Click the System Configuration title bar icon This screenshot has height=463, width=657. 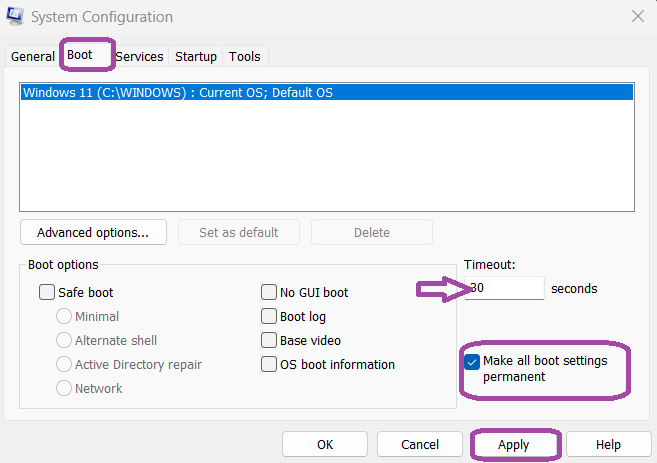point(16,17)
